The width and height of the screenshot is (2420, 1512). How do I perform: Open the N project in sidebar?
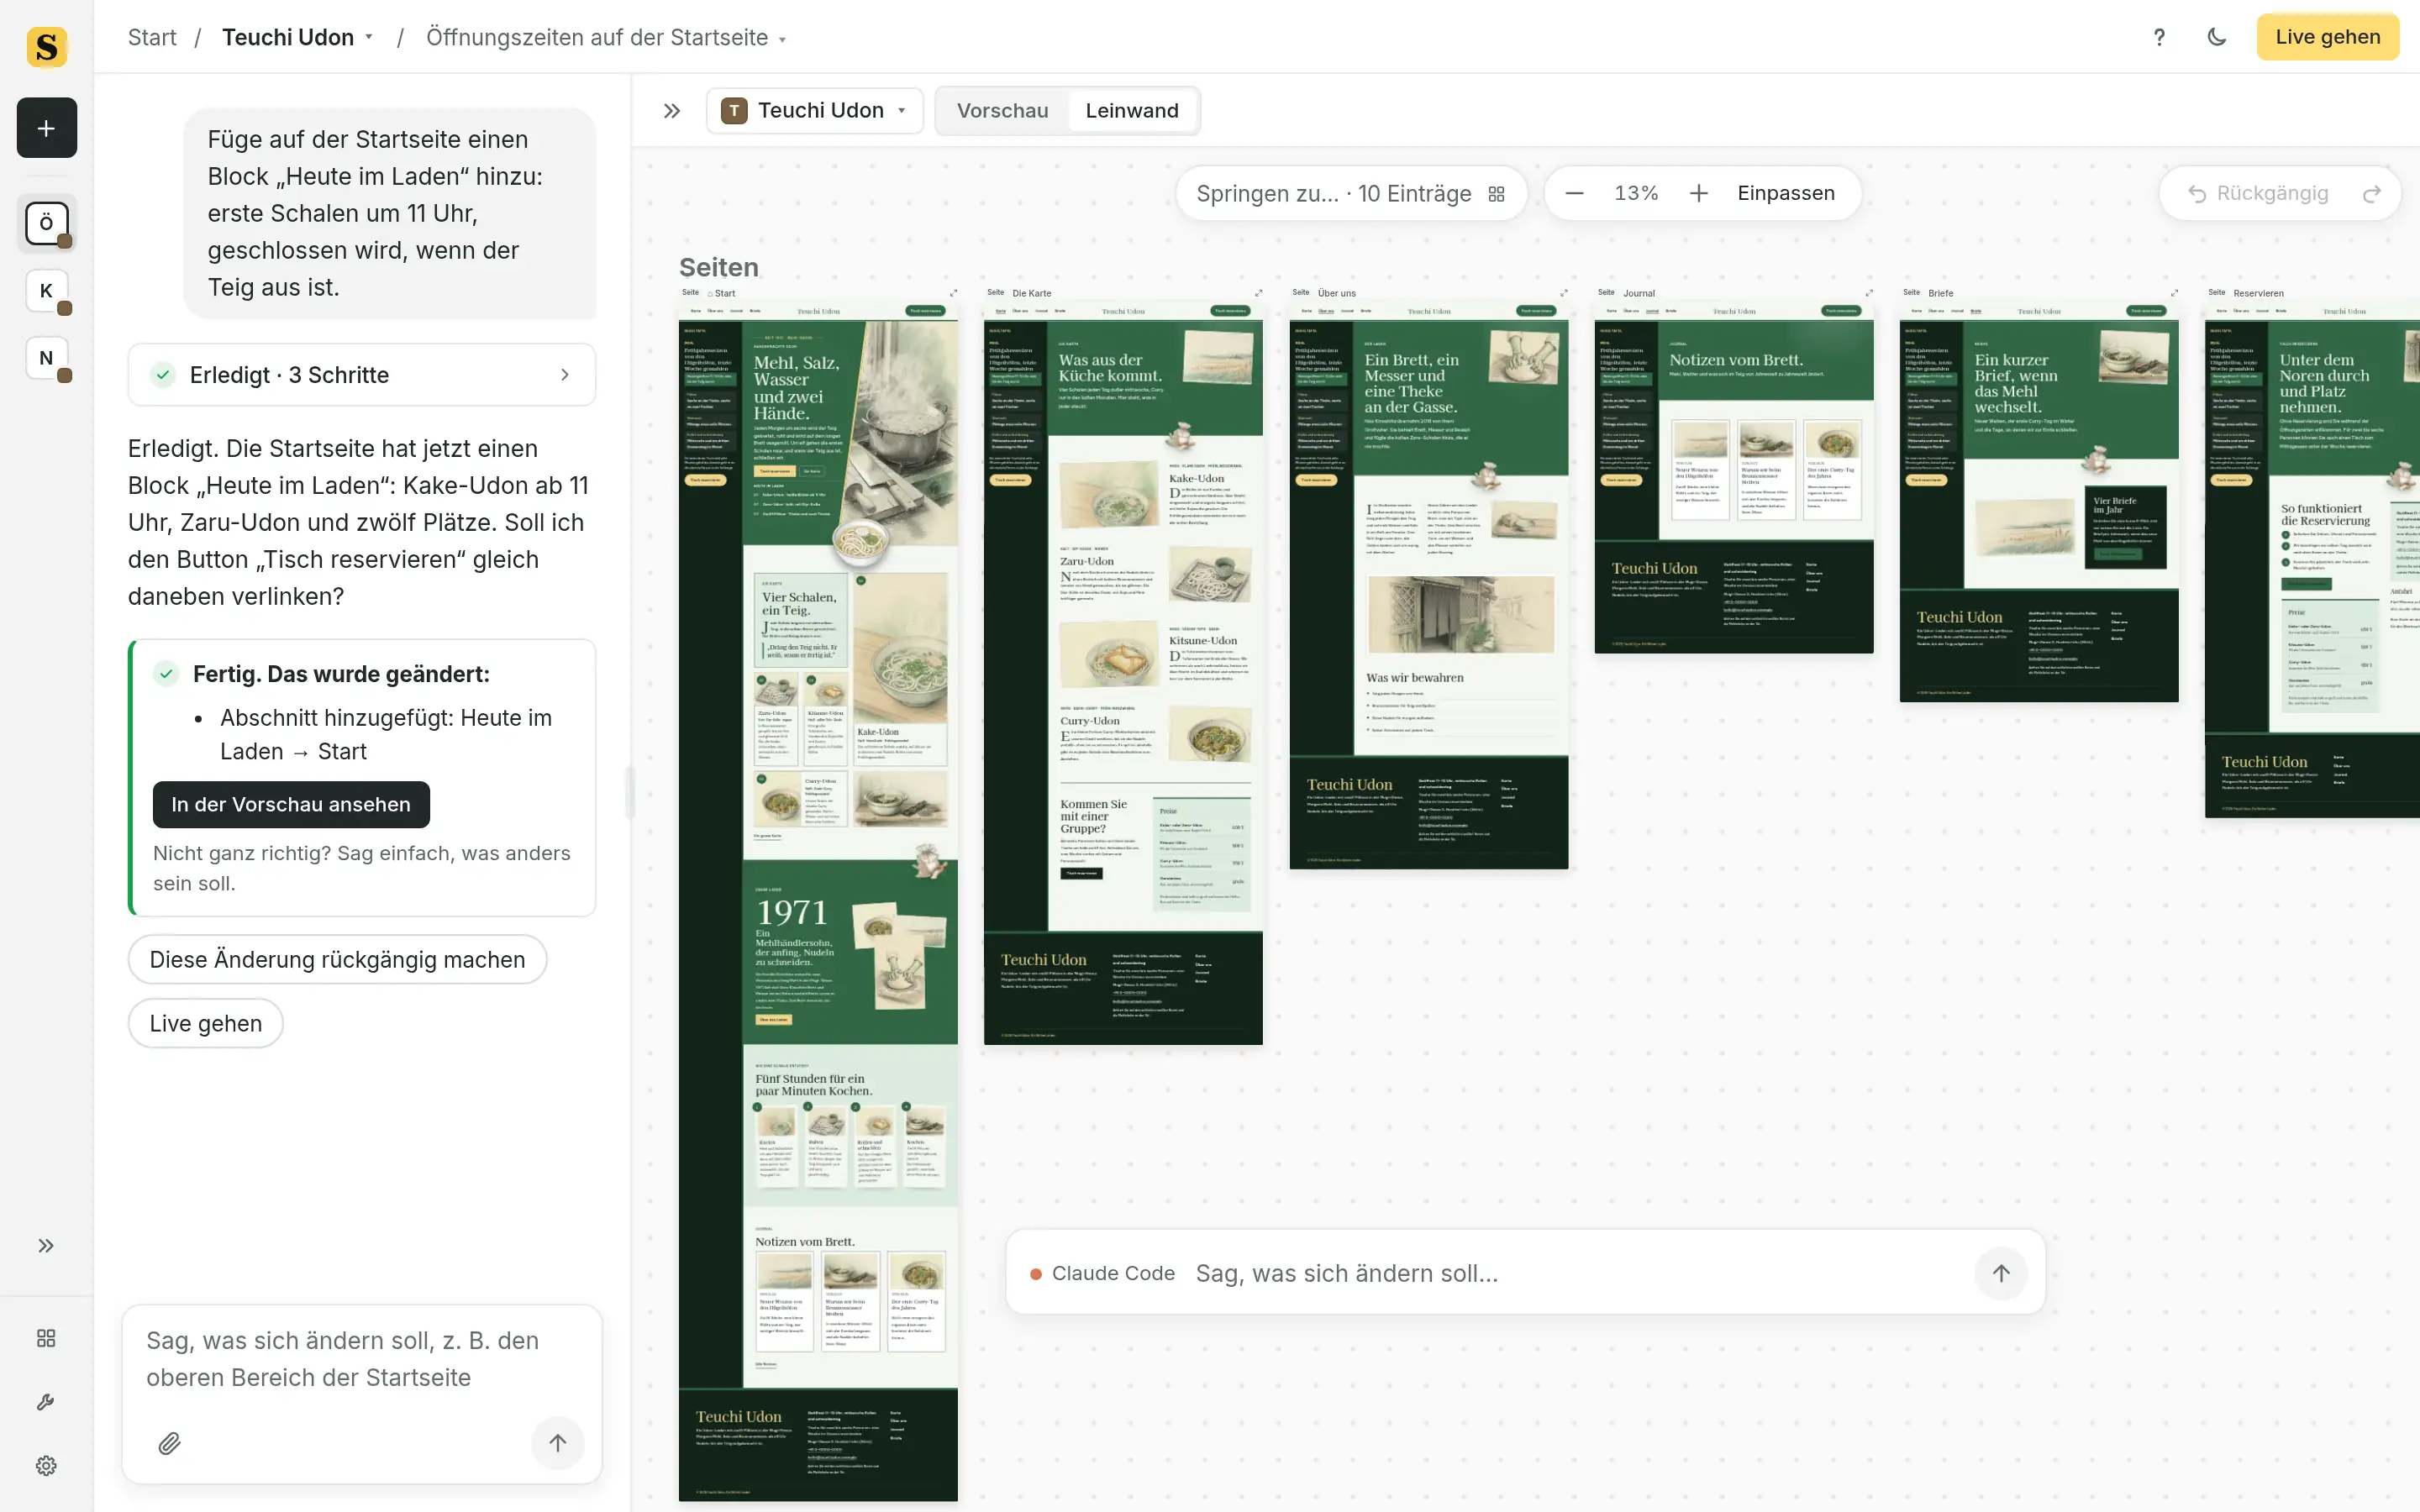(x=46, y=358)
